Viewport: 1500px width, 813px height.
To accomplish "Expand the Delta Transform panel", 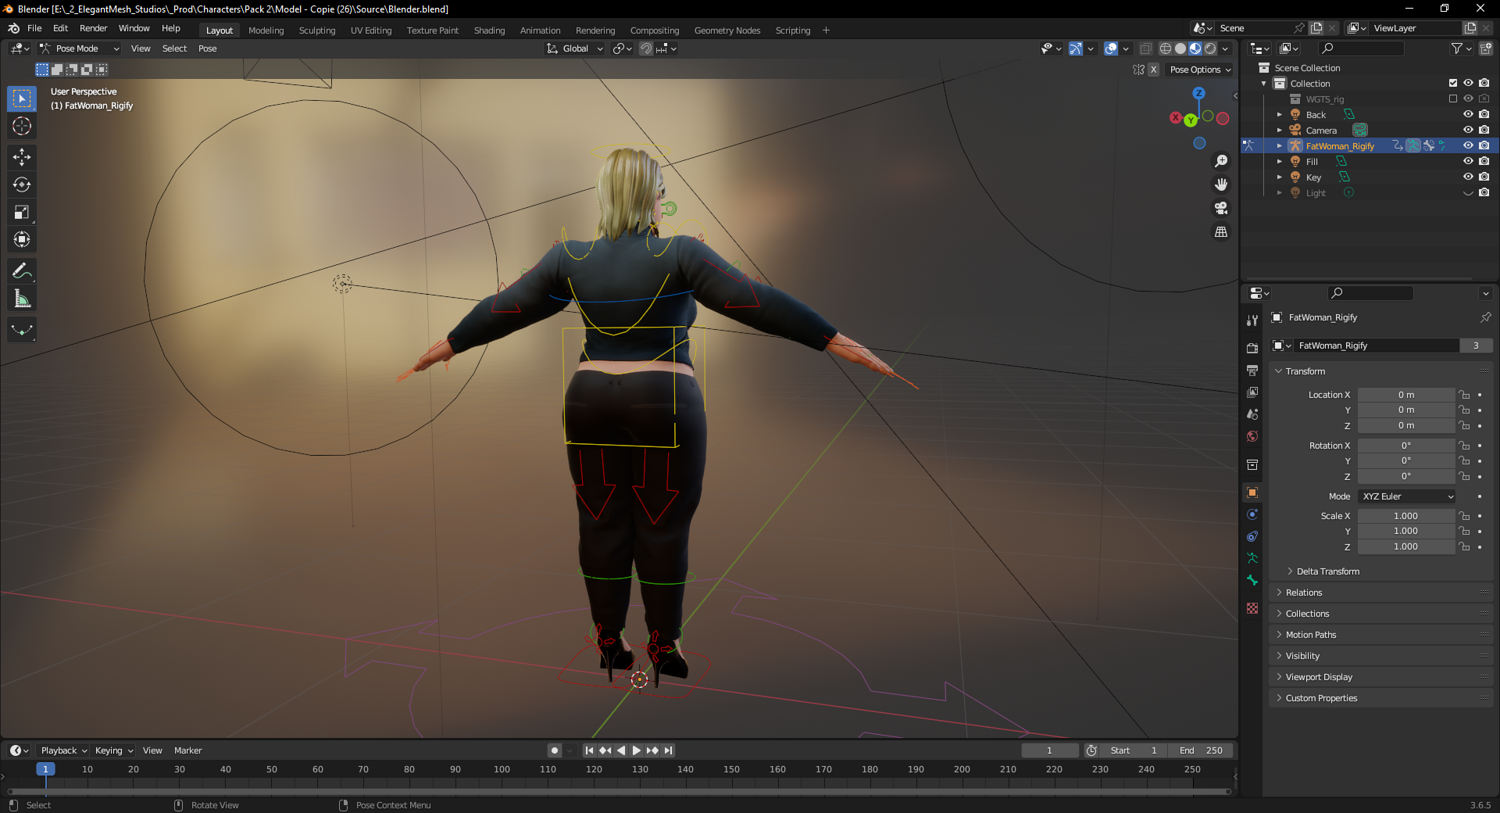I will point(1327,571).
